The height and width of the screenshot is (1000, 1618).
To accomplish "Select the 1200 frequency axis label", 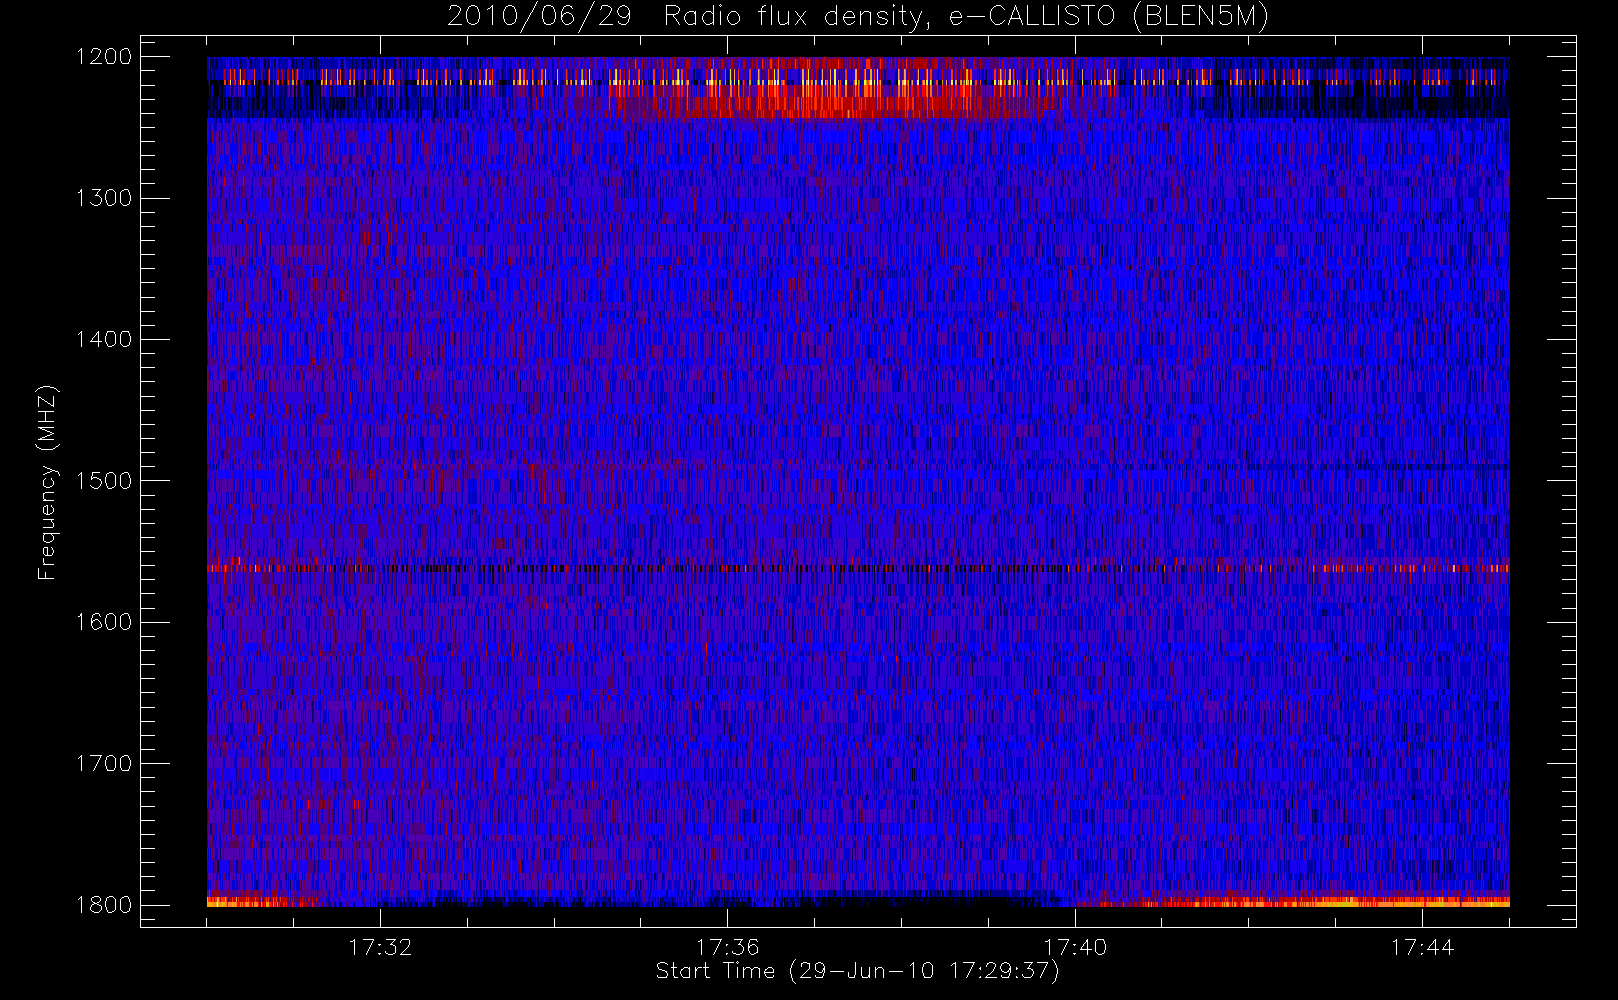I will pos(104,57).
